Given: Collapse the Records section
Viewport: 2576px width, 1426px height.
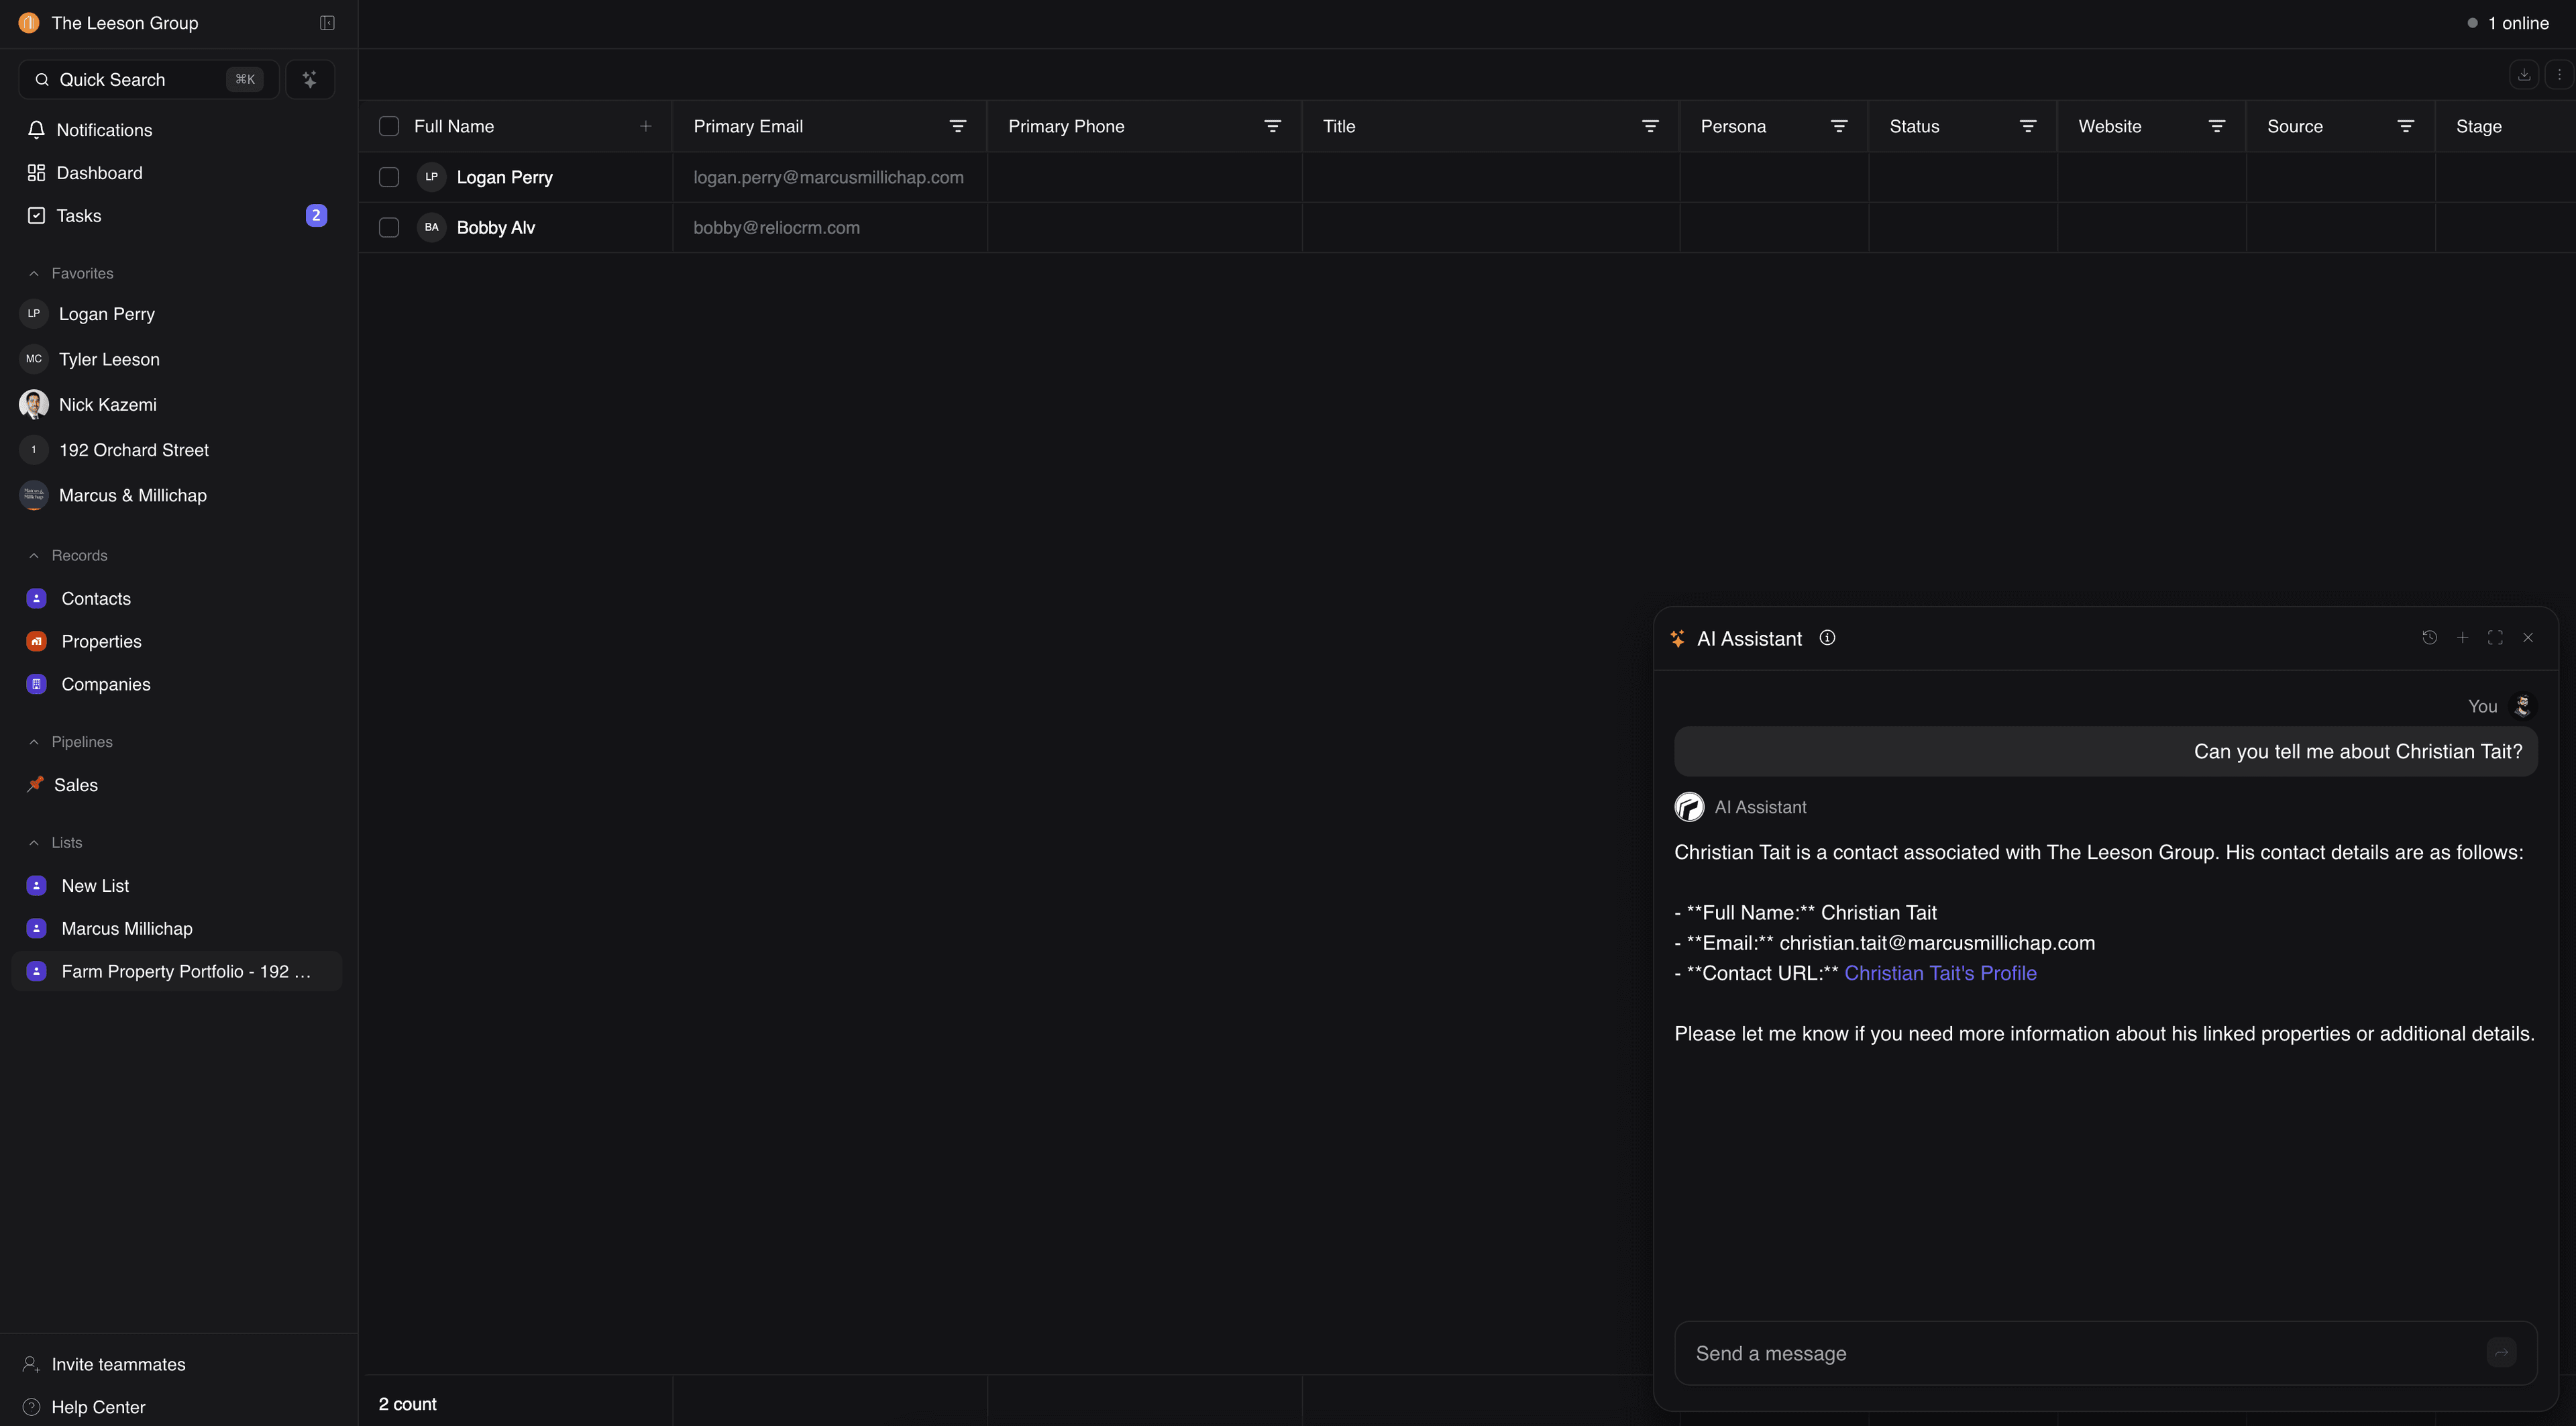Looking at the screenshot, I should 34,555.
